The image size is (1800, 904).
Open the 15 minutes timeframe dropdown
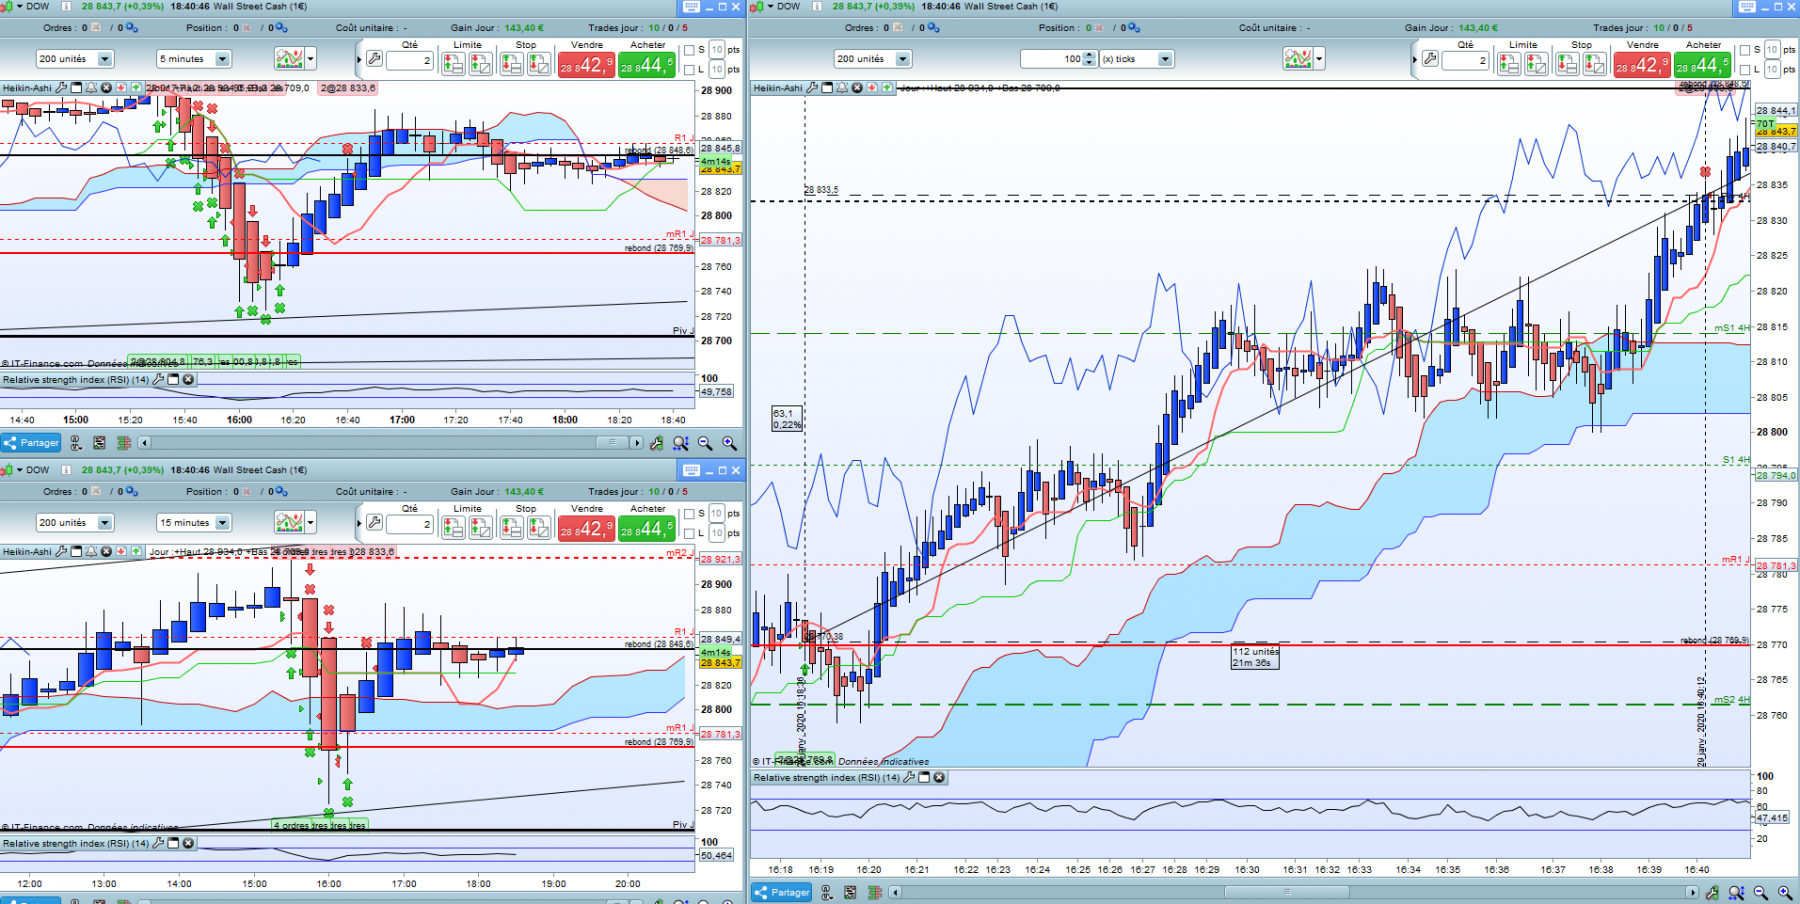coord(194,523)
